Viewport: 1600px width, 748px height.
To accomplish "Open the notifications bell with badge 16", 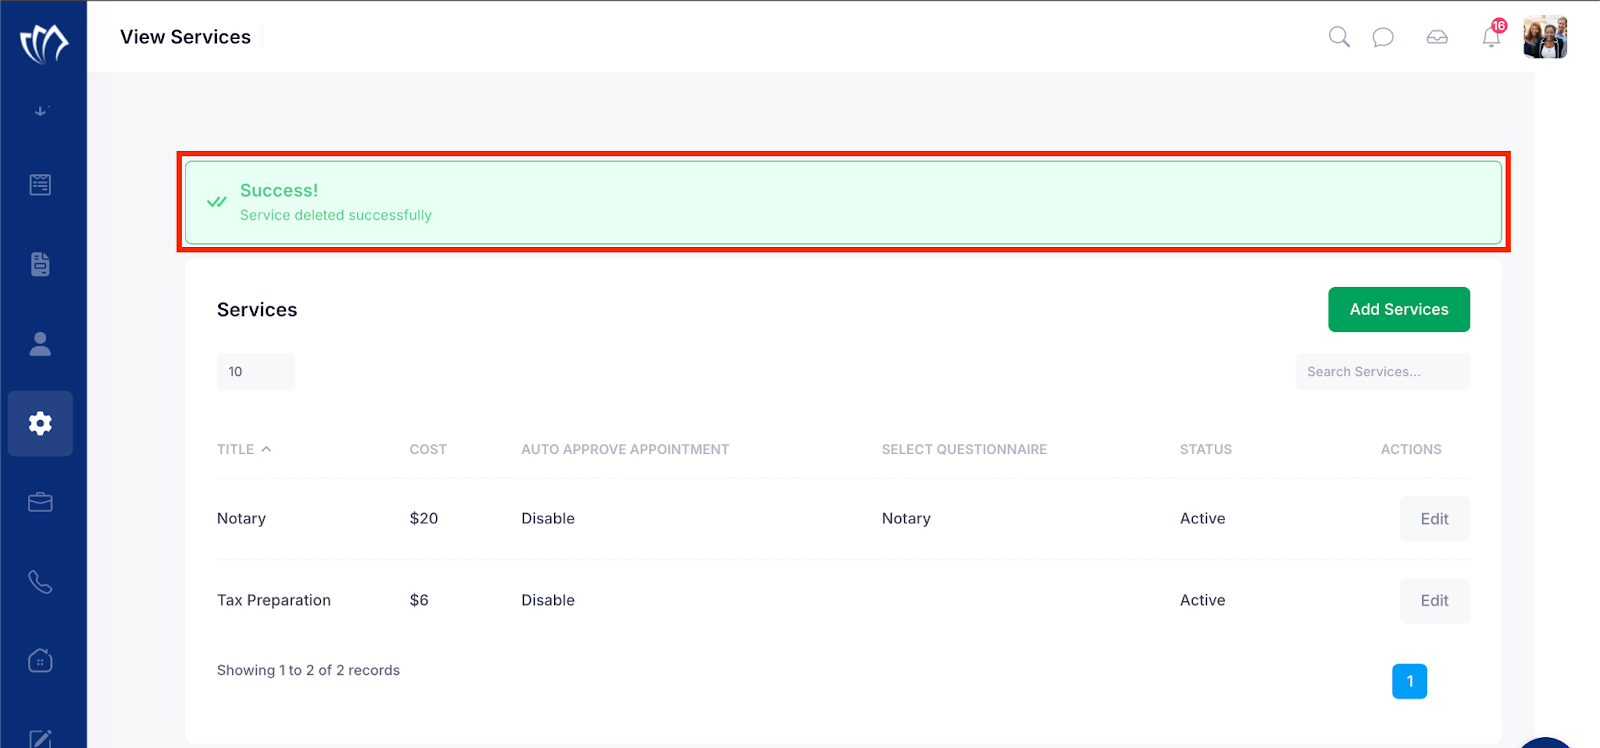I will click(1492, 35).
